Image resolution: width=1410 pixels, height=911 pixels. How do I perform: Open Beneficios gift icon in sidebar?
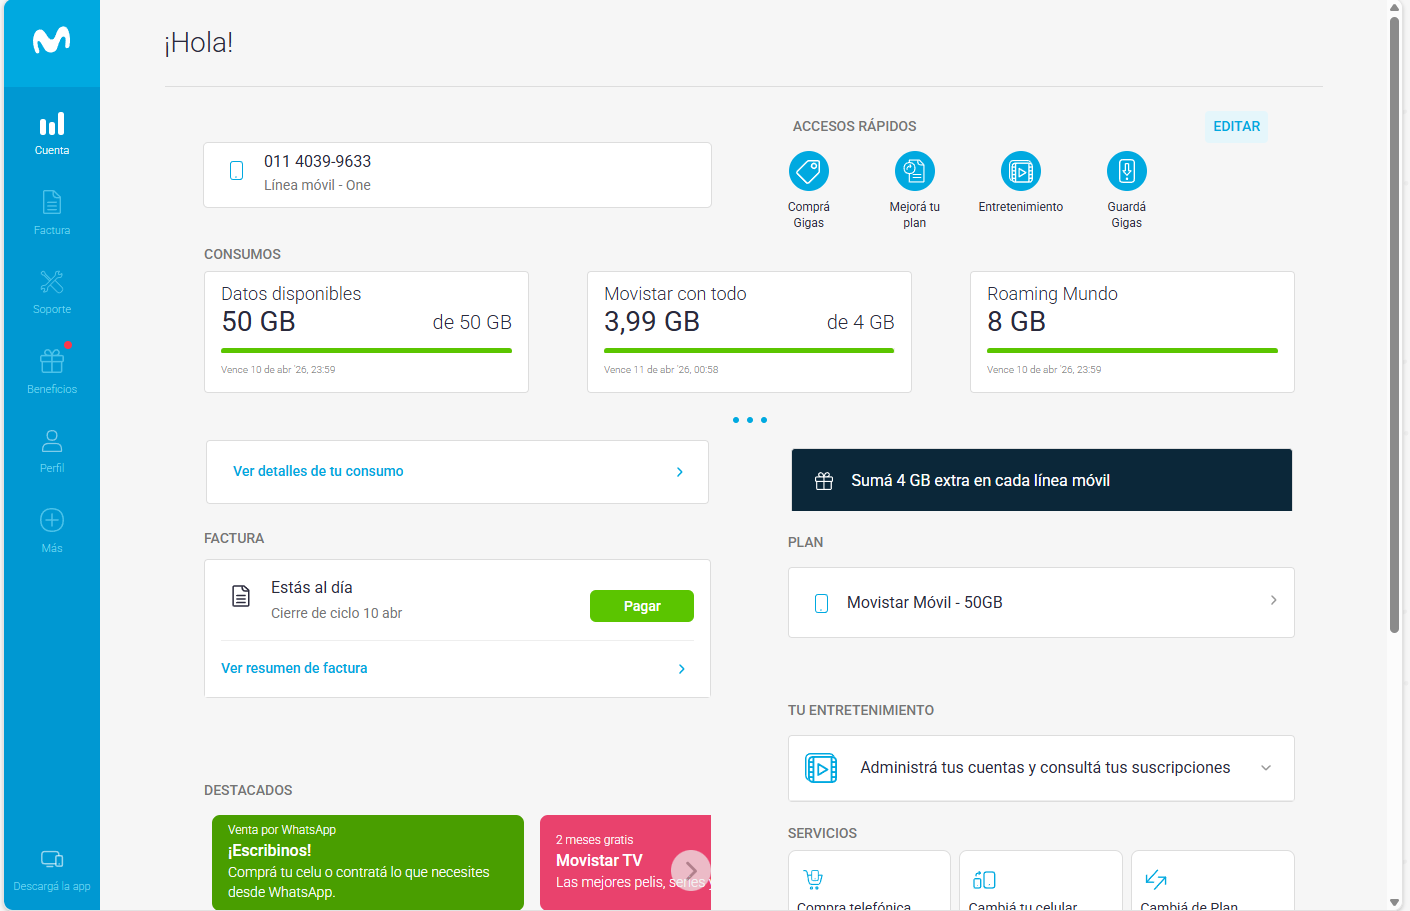click(52, 361)
